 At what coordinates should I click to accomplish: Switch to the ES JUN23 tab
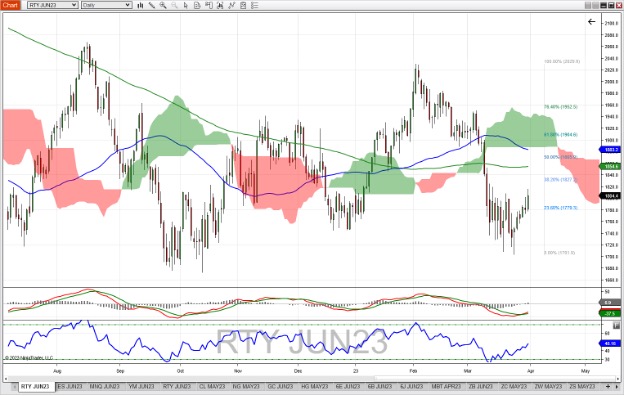(x=70, y=386)
